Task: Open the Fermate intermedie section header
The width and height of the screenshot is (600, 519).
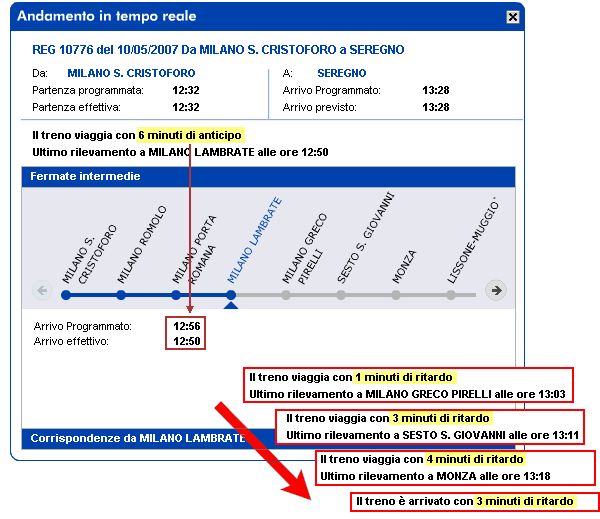Action: click(268, 176)
